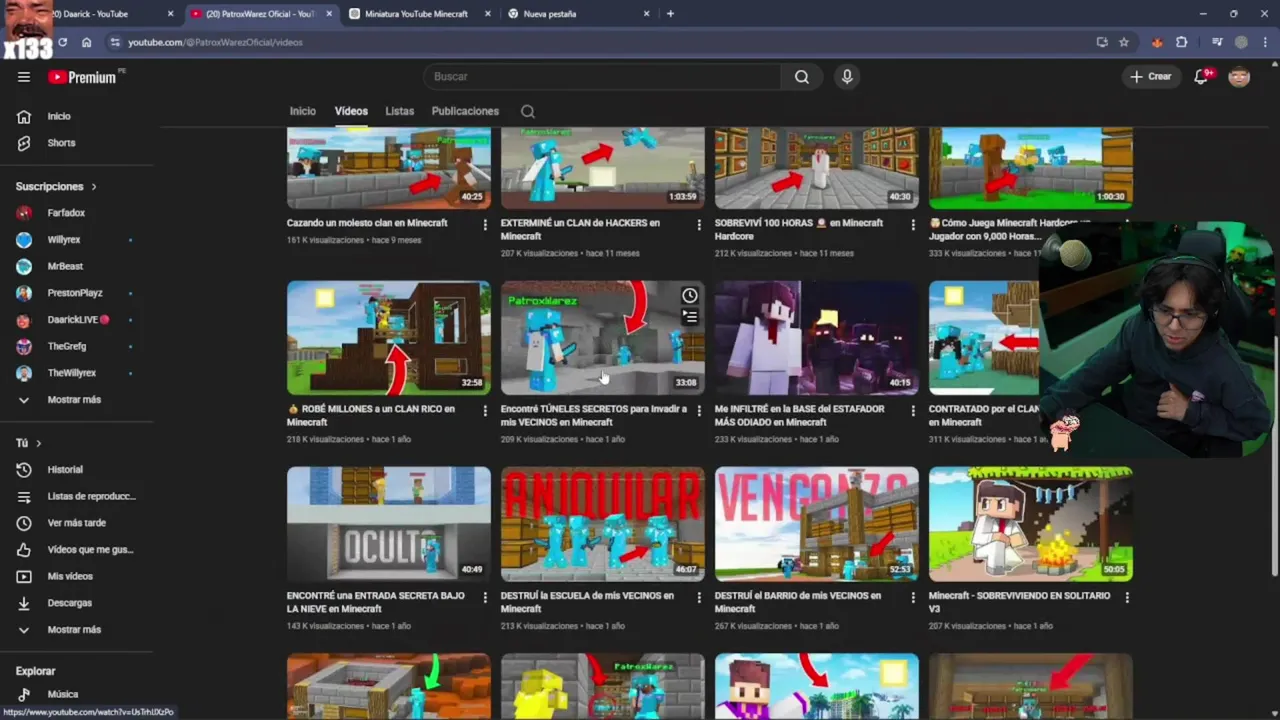Viewport: 1280px width, 720px height.
Task: Open browser extensions puzzle icon
Action: coord(1182,42)
